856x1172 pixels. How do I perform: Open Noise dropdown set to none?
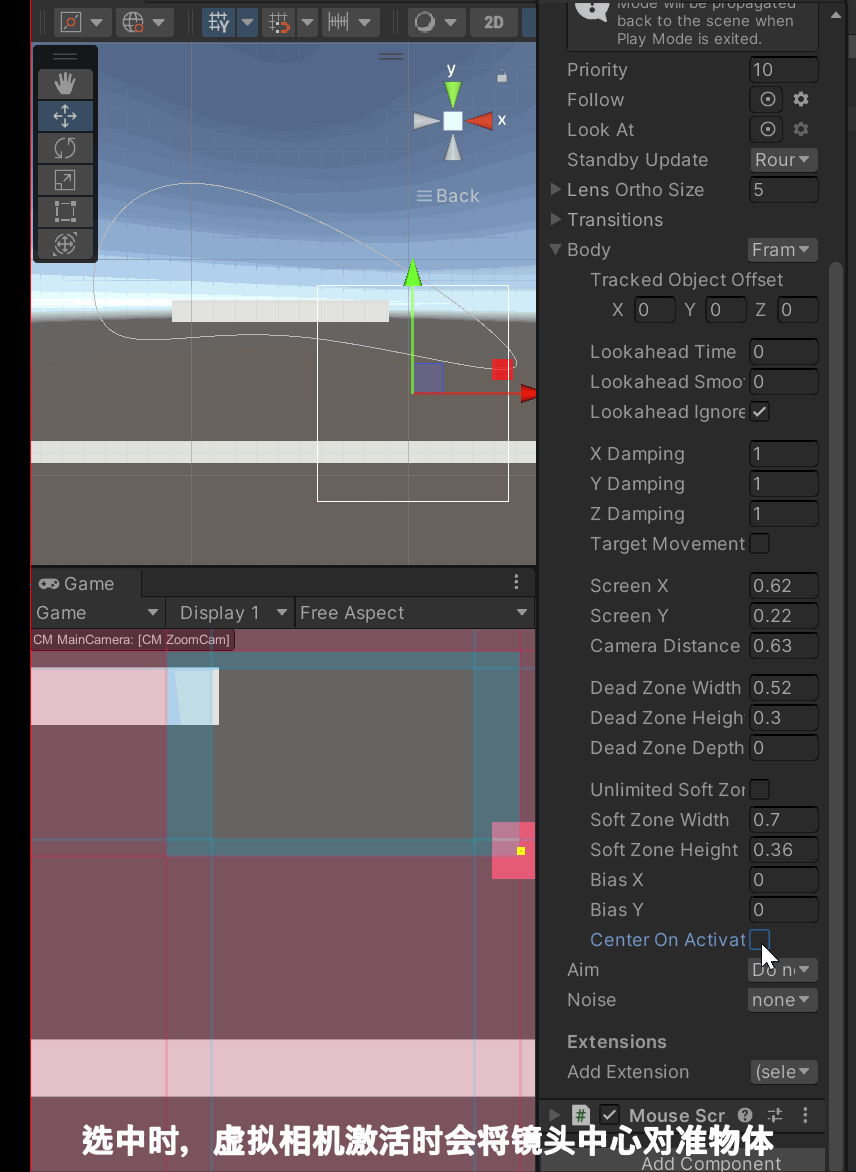pyautogui.click(x=783, y=1000)
